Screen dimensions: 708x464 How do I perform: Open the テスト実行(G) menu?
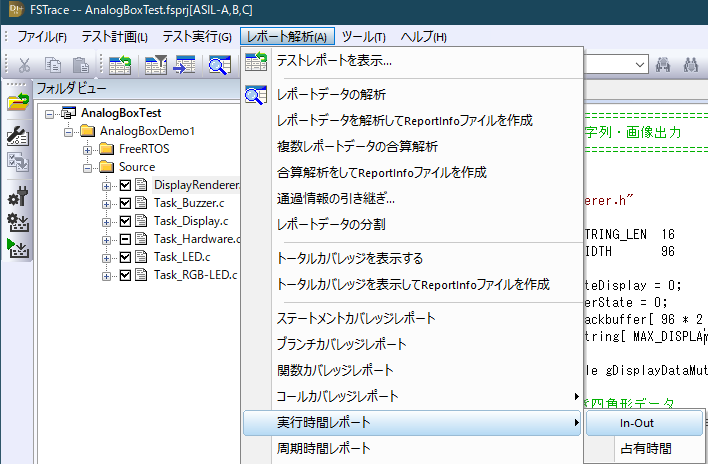tap(197, 37)
